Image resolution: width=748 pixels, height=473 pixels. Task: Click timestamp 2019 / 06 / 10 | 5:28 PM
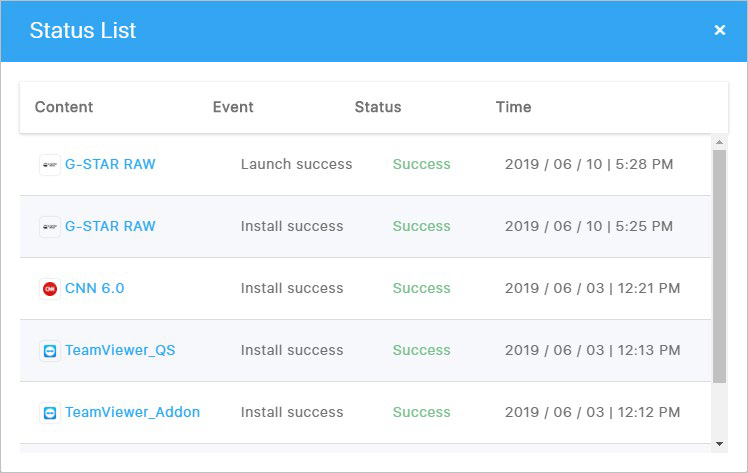(x=589, y=165)
